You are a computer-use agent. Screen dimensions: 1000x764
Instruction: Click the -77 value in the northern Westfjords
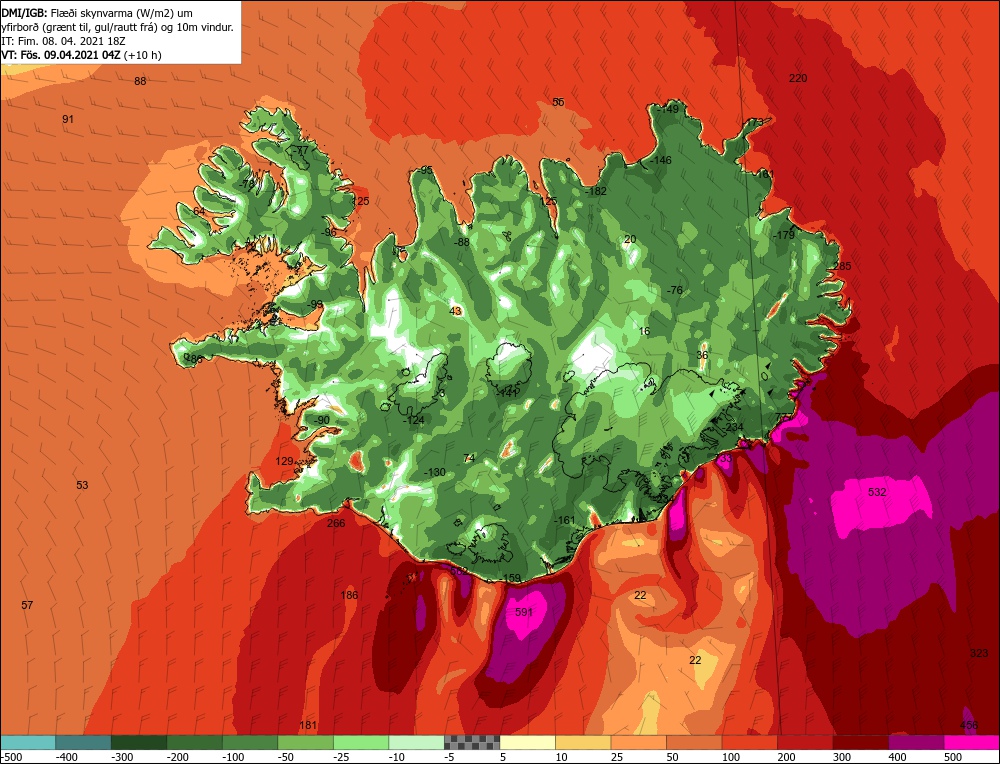click(x=300, y=151)
